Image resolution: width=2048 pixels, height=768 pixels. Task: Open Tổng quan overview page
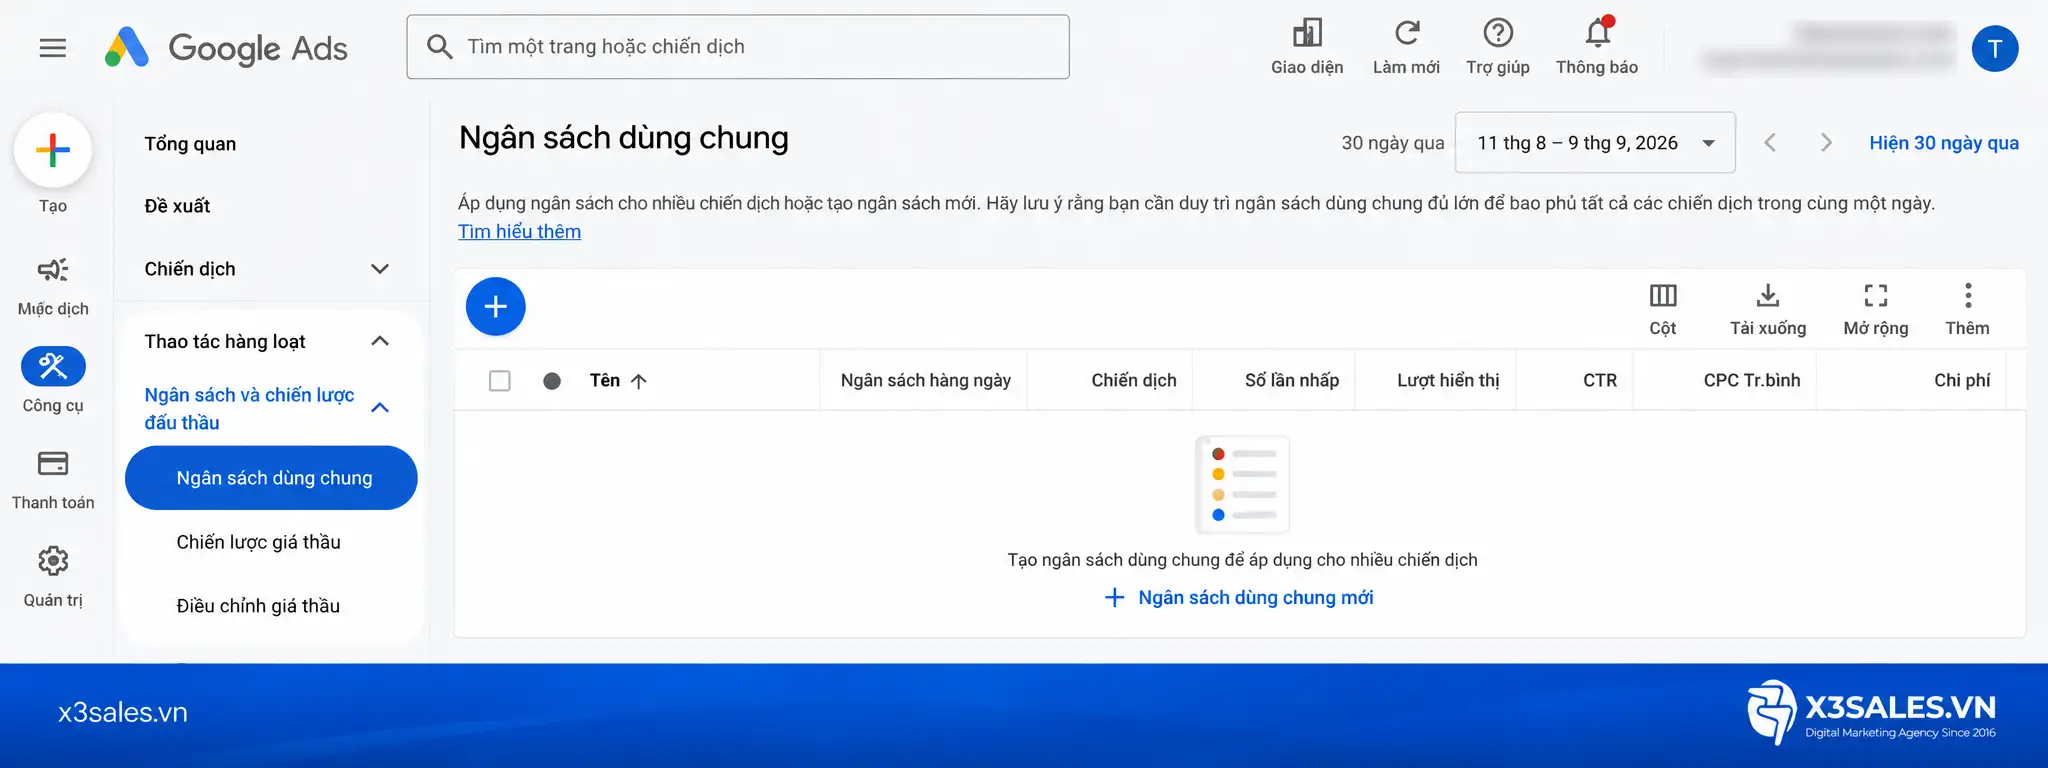point(190,144)
